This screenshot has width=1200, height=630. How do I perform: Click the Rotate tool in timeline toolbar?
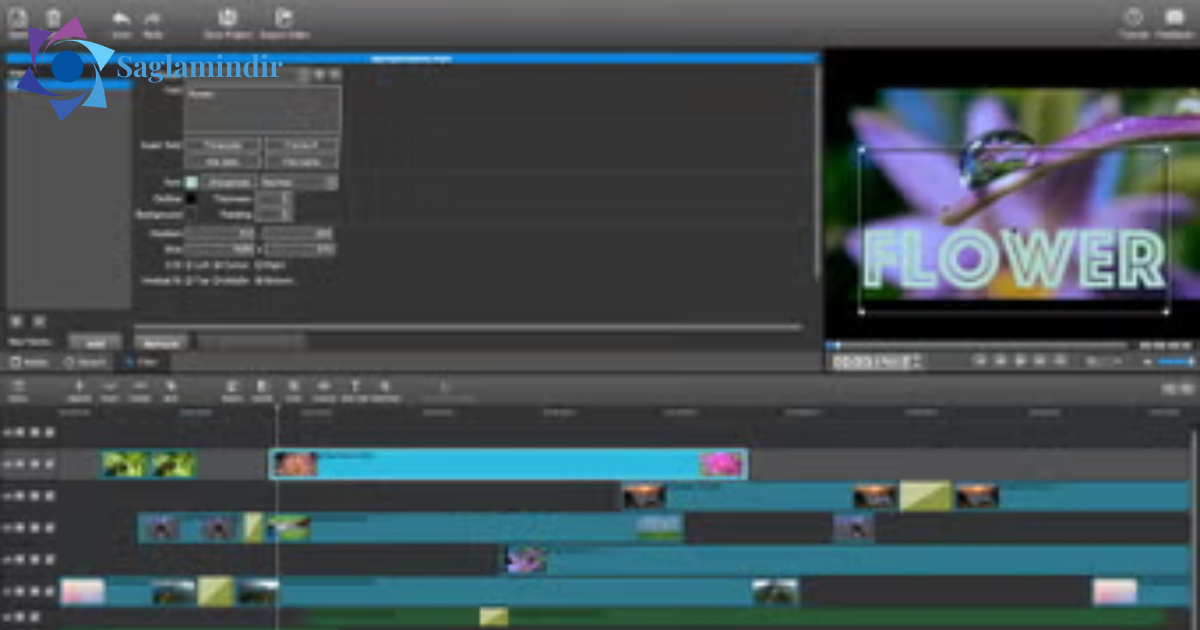click(262, 386)
